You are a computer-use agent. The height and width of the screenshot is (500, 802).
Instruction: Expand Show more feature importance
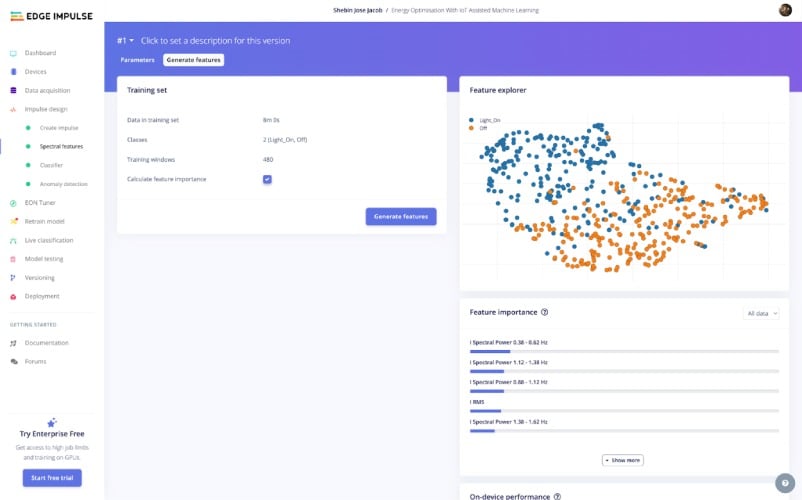[x=622, y=460]
